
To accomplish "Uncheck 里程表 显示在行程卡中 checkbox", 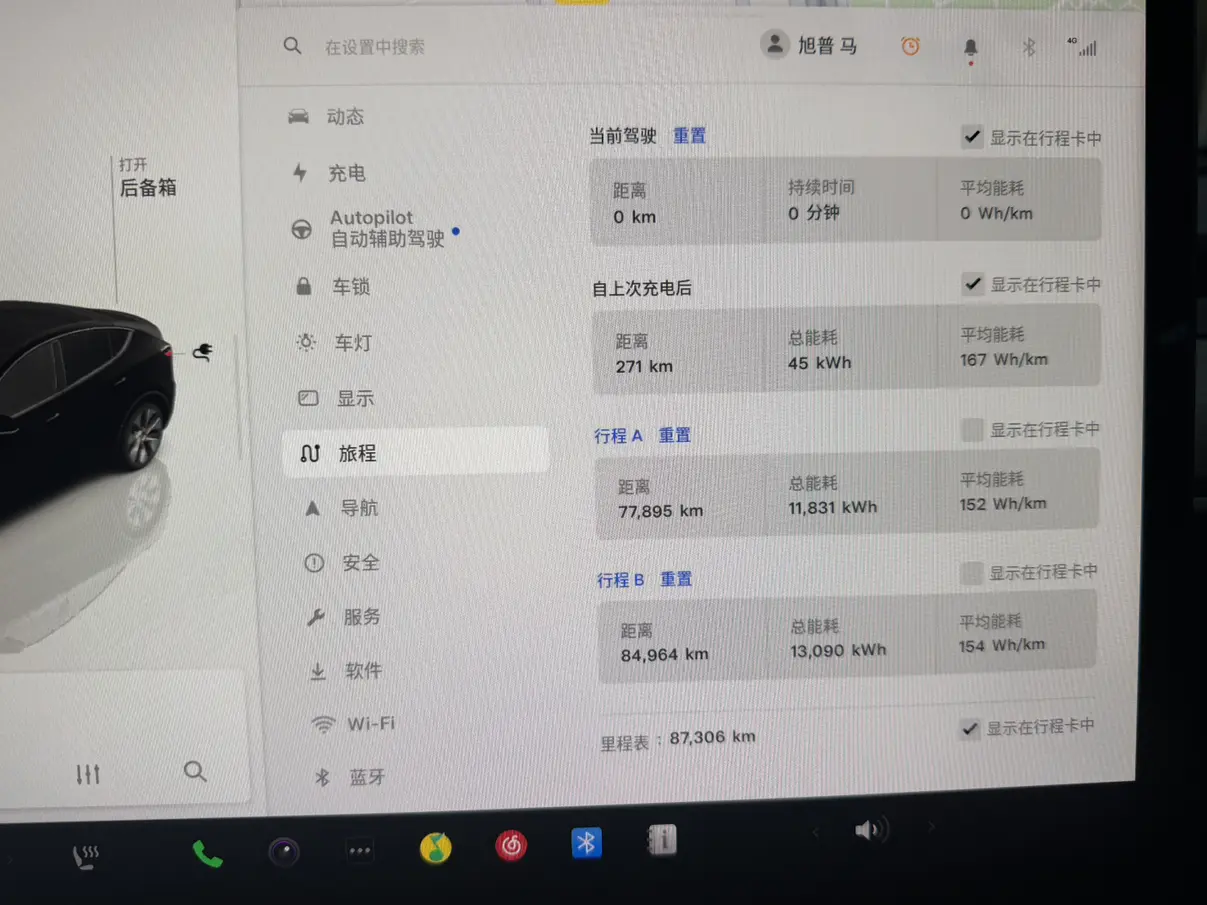I will click(969, 728).
